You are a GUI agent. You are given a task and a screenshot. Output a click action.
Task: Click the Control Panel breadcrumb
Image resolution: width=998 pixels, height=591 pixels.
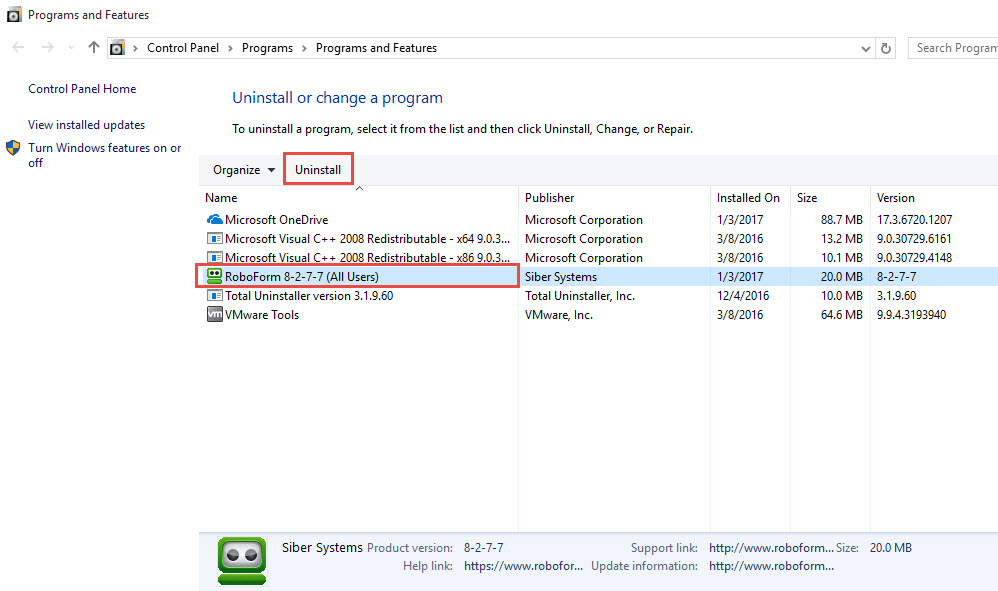[183, 48]
